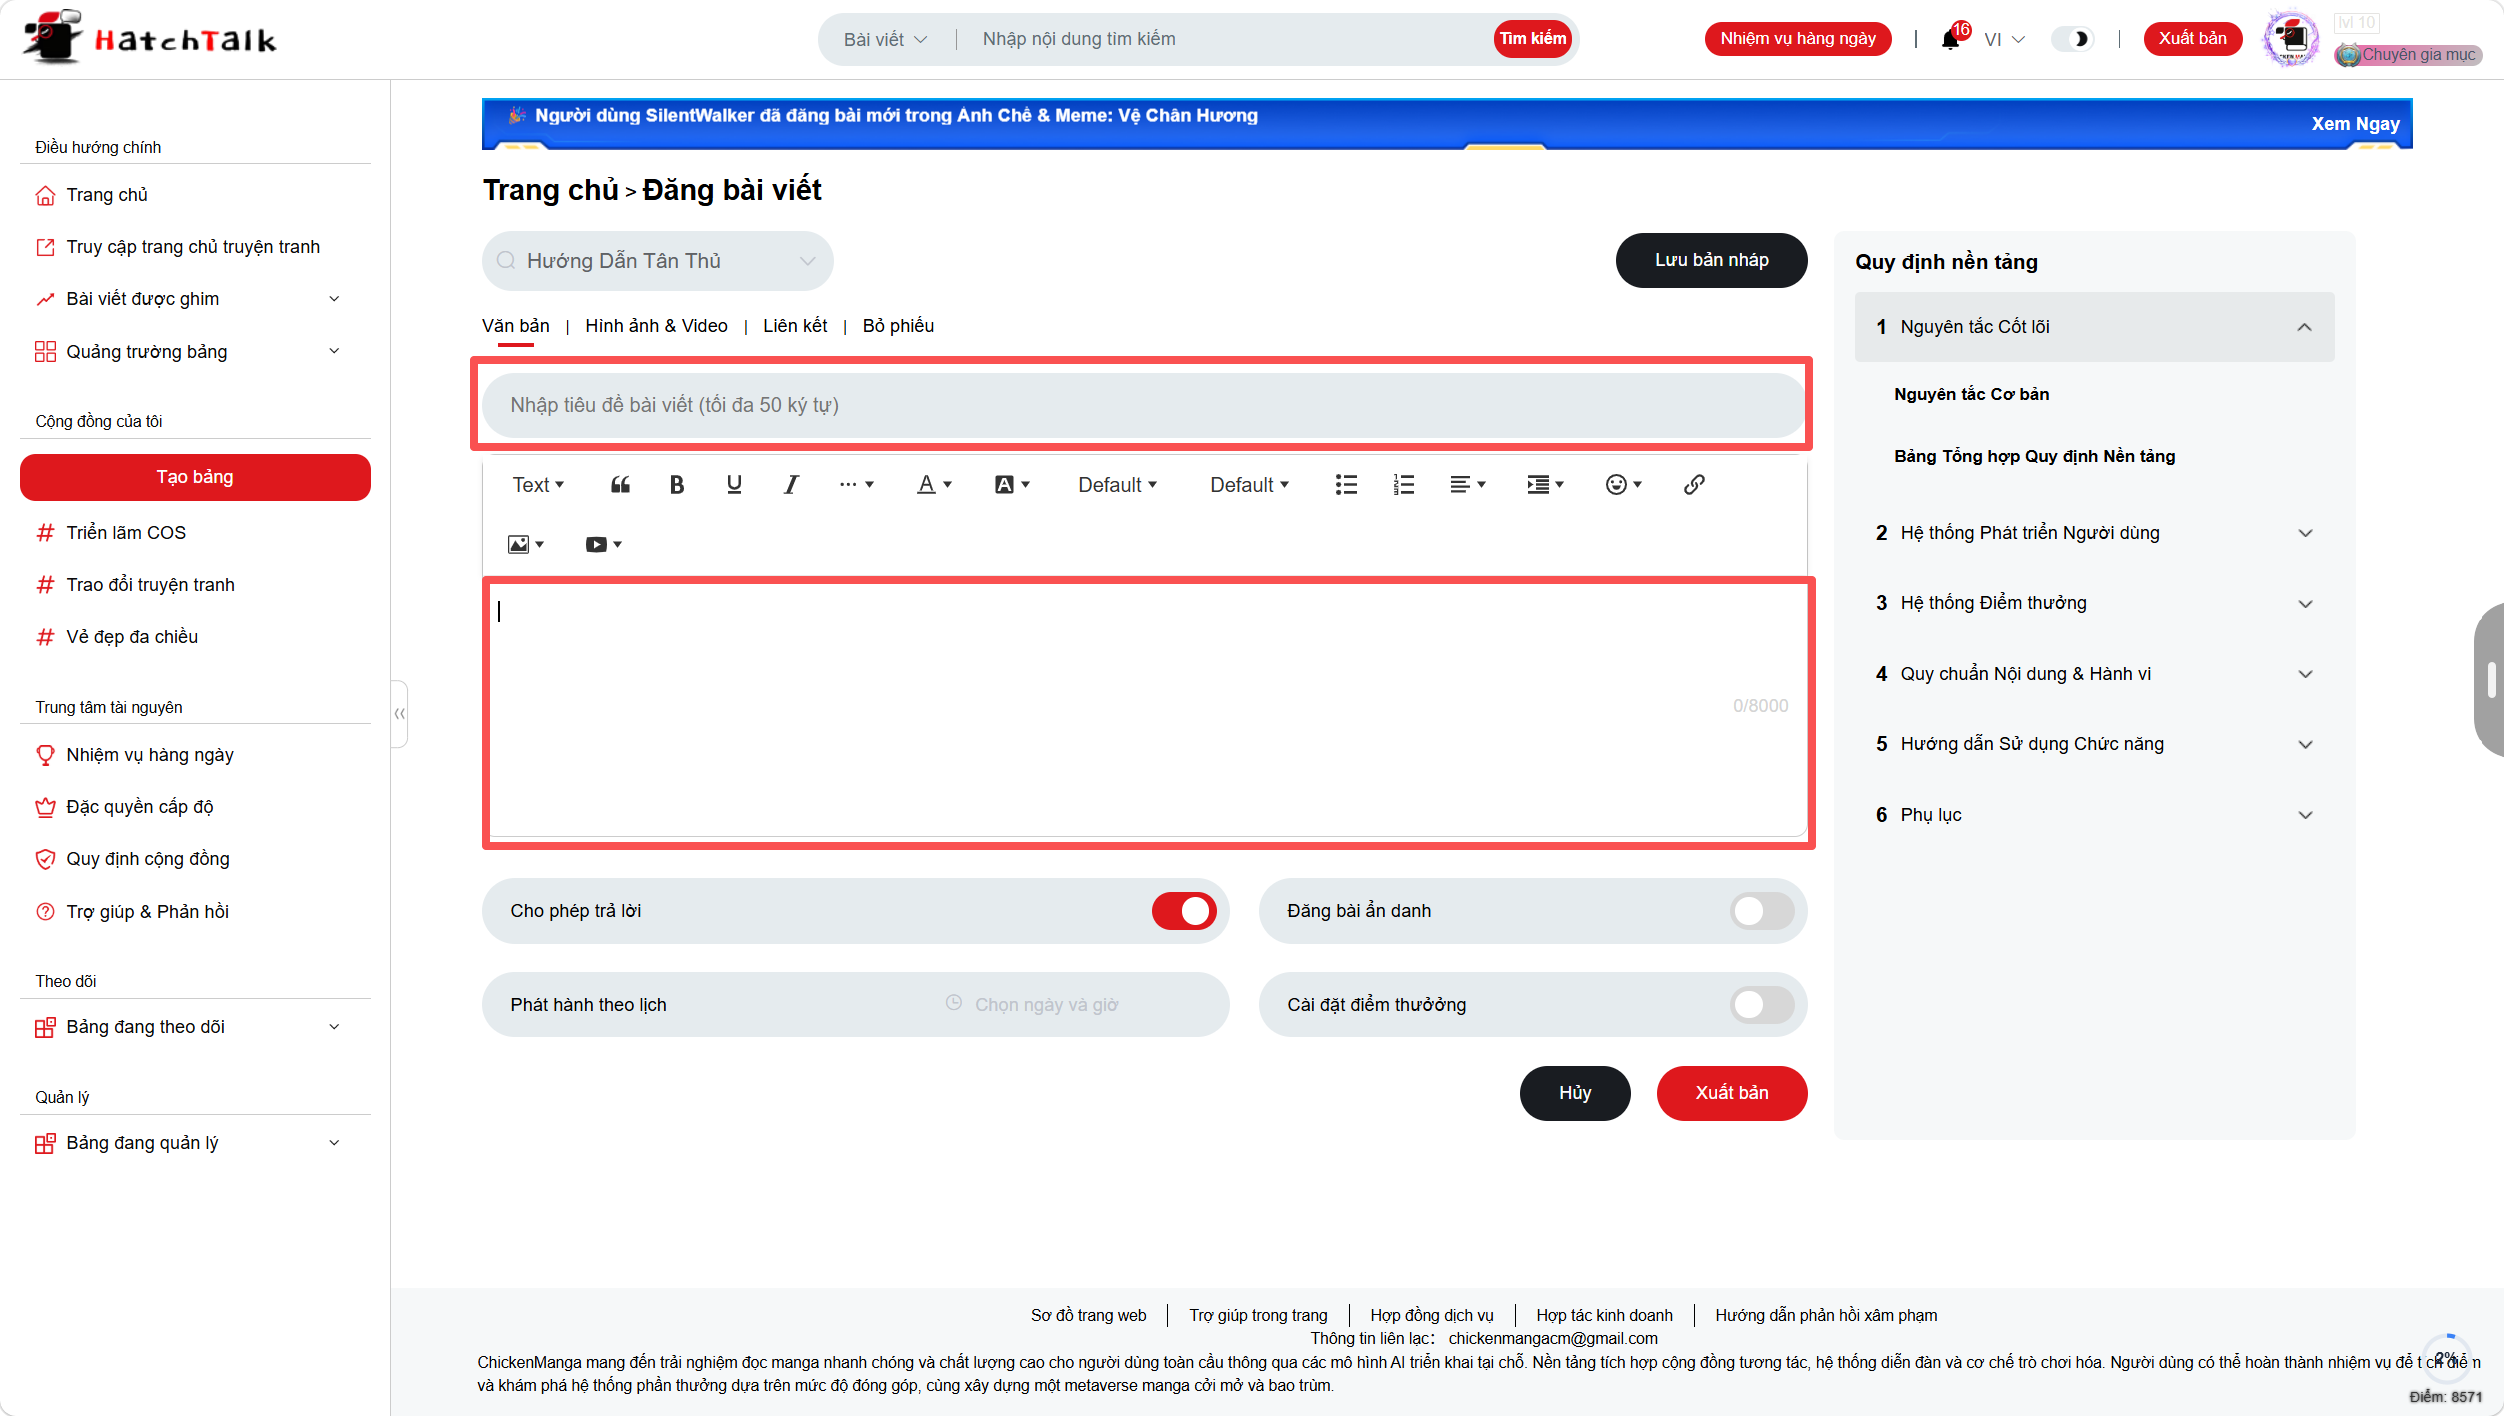Enable the Đăng bài ẩn danh switch

pyautogui.click(x=1762, y=911)
